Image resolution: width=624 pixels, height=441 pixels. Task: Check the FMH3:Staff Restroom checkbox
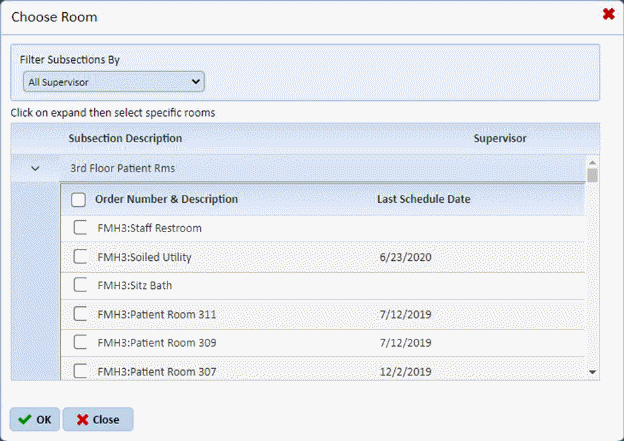point(81,228)
